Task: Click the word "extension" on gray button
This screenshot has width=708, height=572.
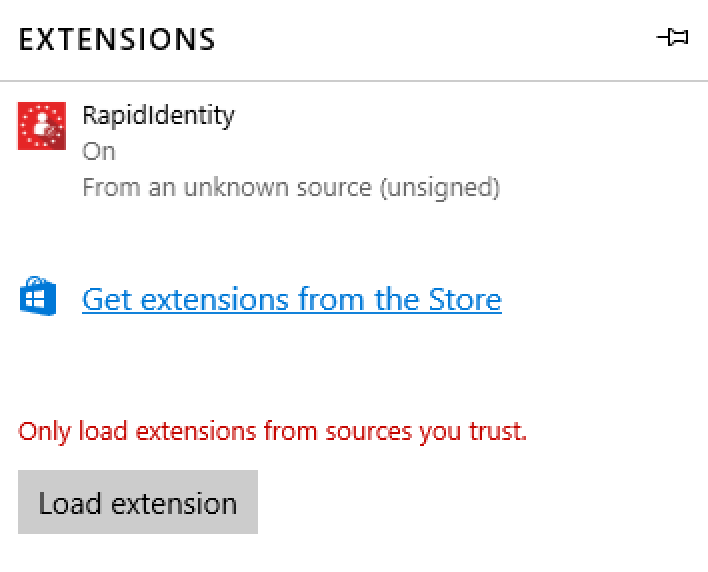Action: click(174, 503)
